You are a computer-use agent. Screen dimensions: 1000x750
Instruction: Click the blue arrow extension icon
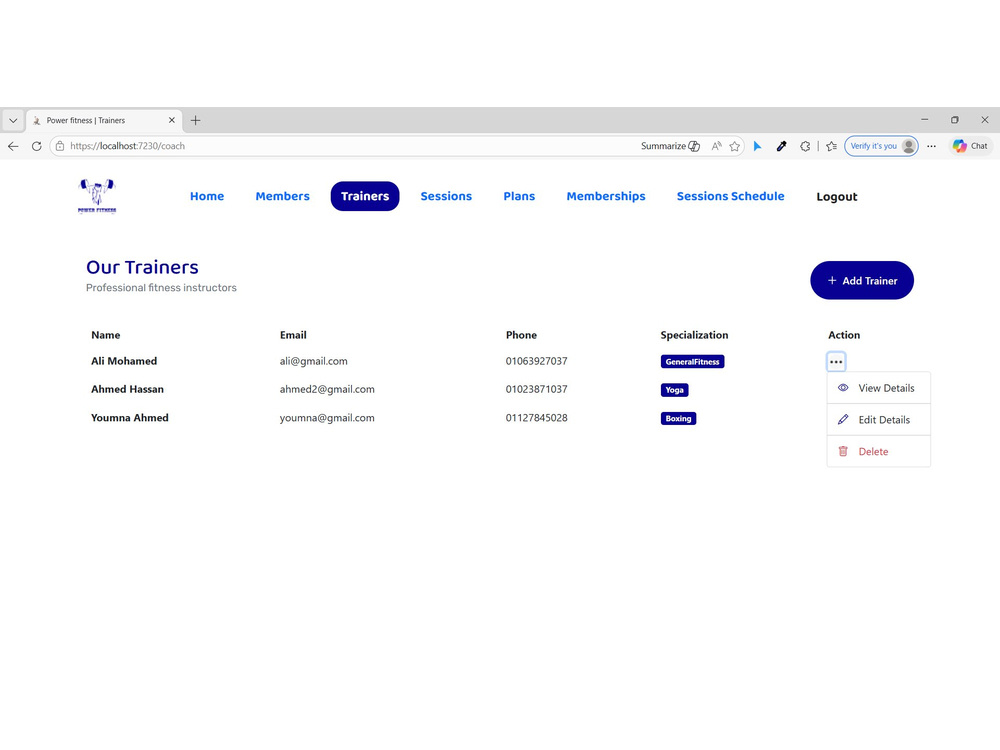(758, 146)
